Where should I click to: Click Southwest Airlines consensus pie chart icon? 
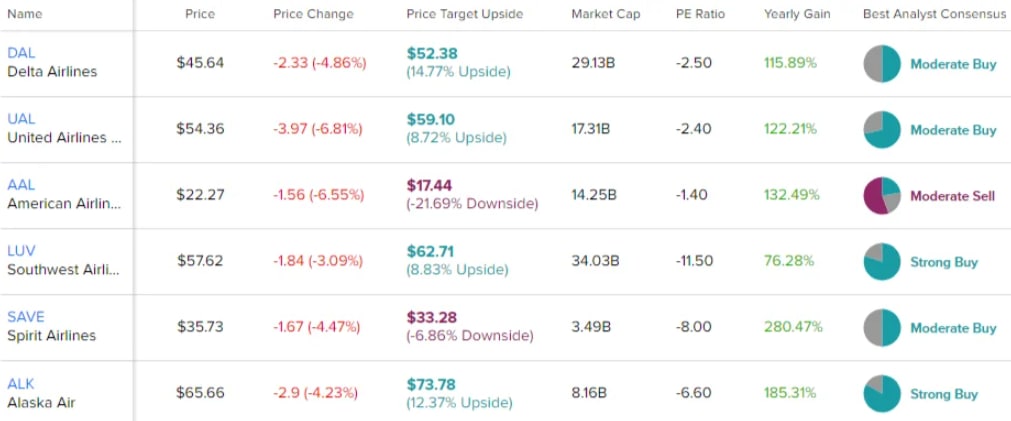(882, 262)
